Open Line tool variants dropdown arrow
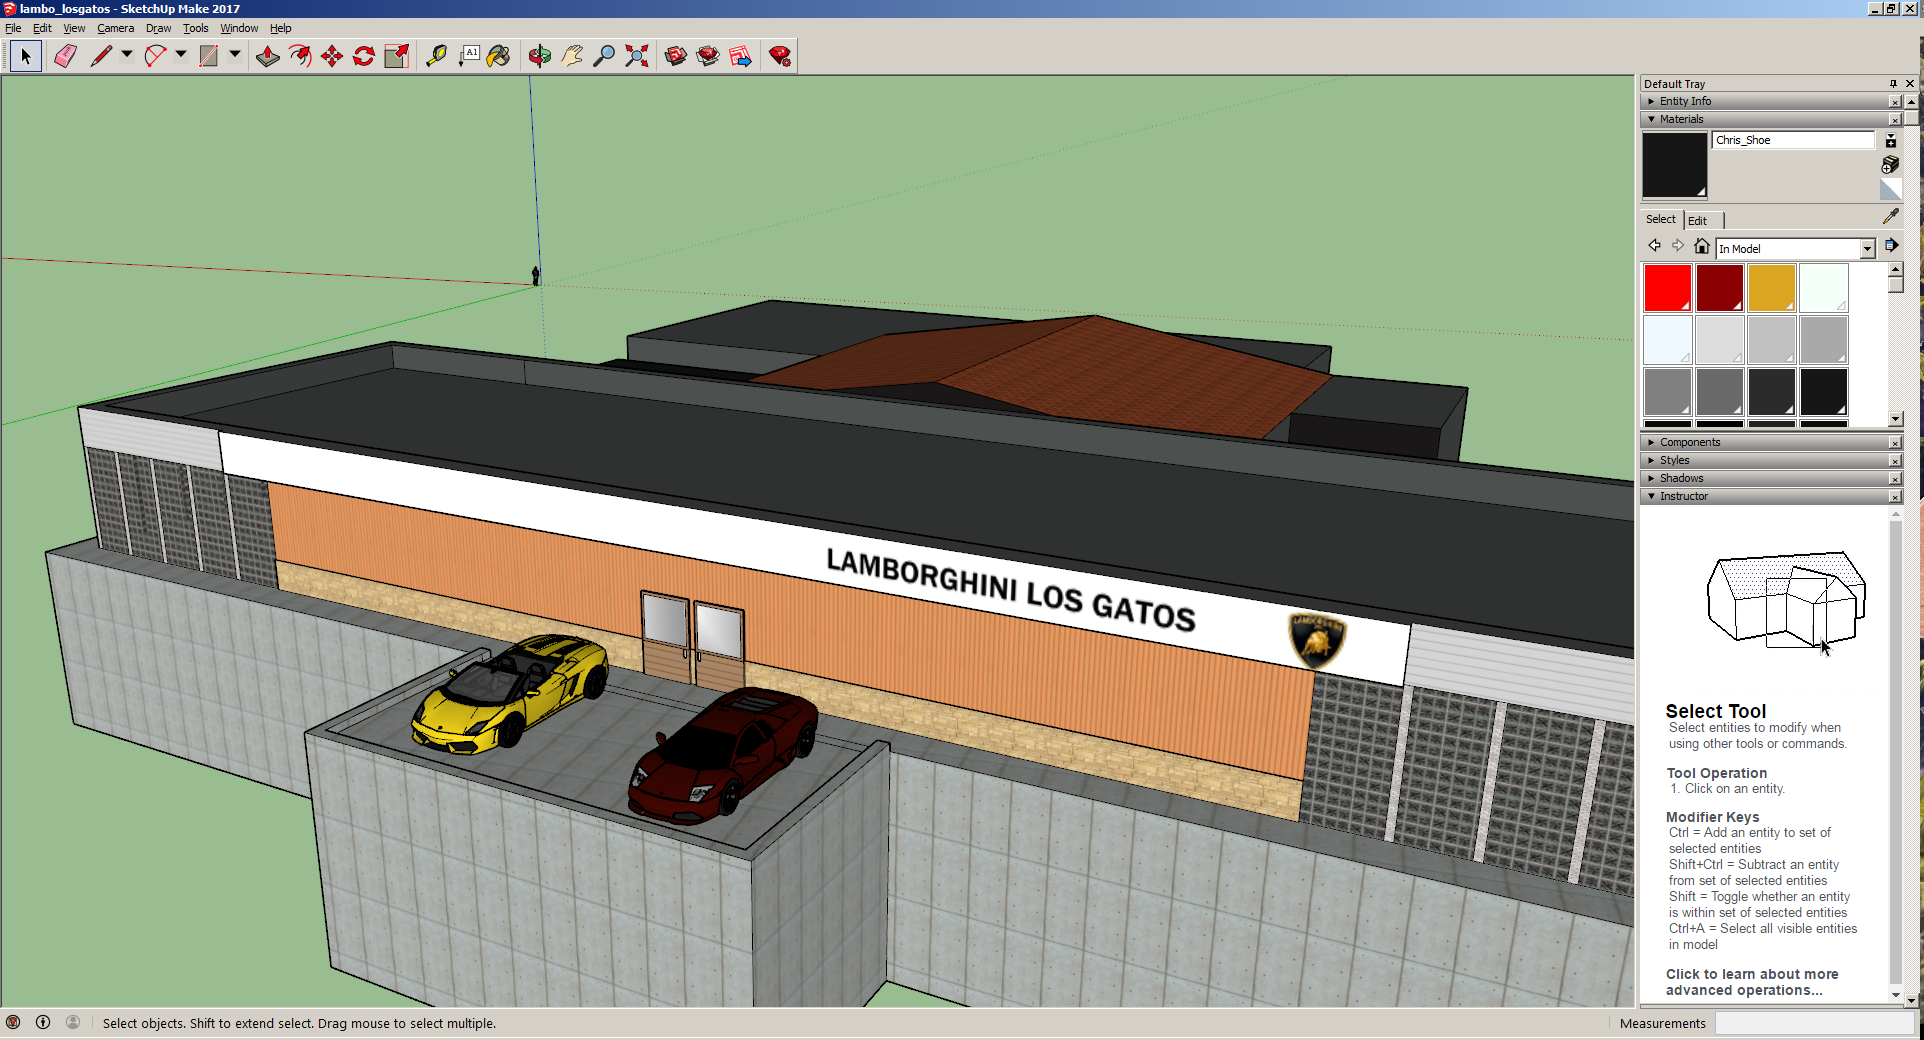This screenshot has width=1924, height=1040. (x=127, y=55)
